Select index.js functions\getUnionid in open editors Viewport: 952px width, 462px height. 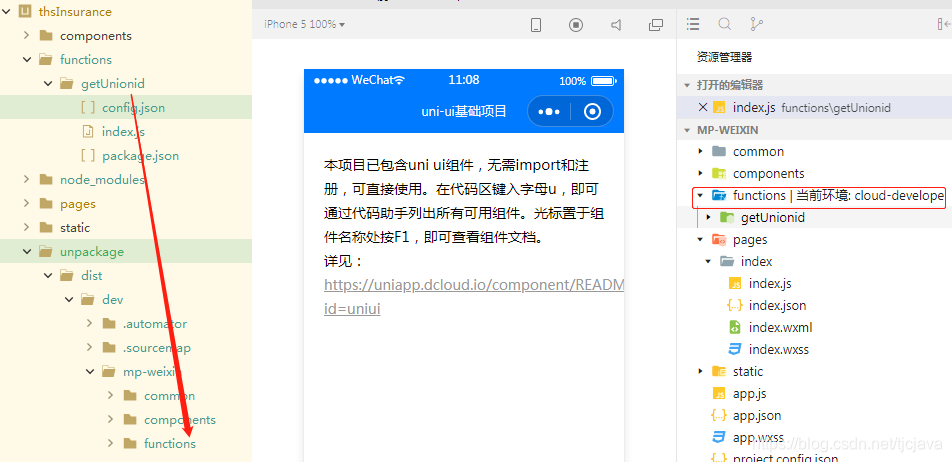coord(814,107)
